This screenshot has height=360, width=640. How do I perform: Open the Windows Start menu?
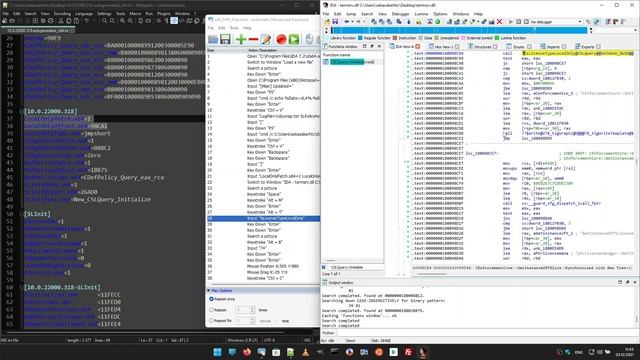click(x=218, y=352)
